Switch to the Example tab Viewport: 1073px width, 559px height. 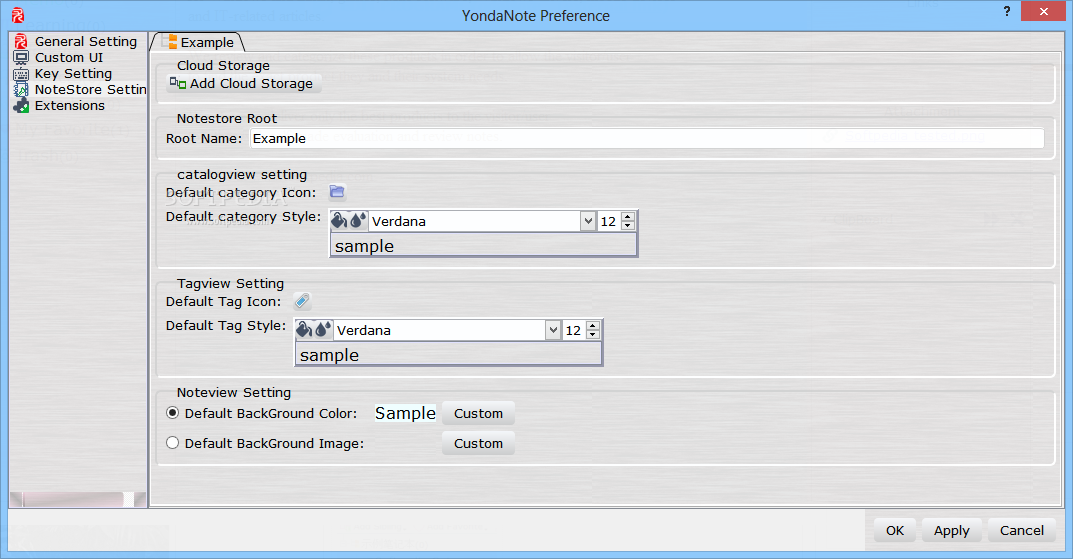coord(199,42)
